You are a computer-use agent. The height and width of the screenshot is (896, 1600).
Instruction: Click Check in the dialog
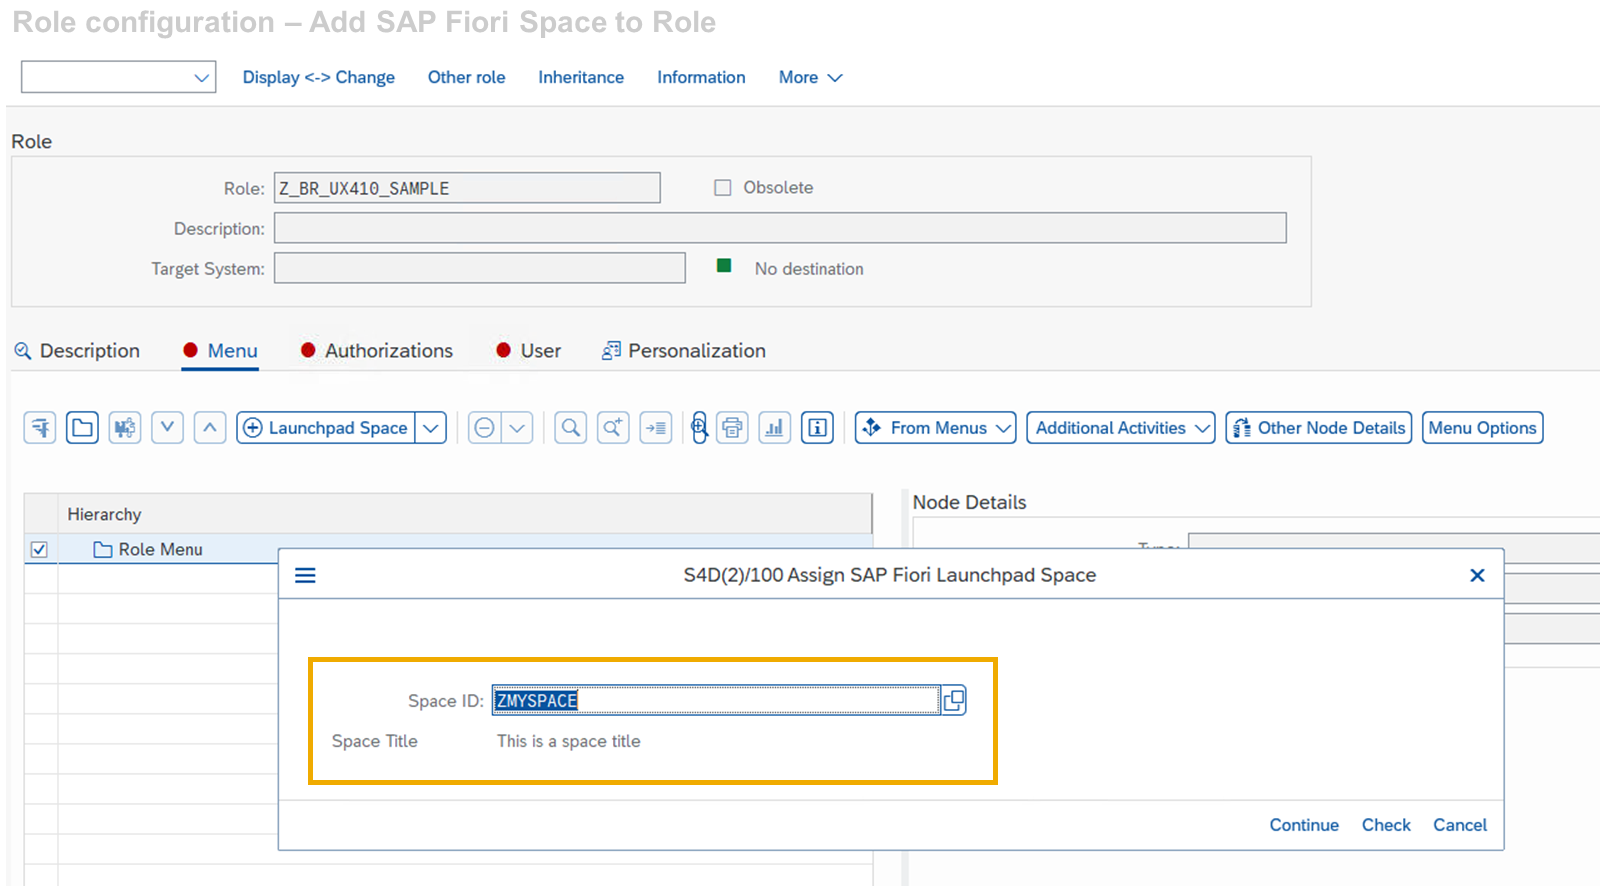1386,825
